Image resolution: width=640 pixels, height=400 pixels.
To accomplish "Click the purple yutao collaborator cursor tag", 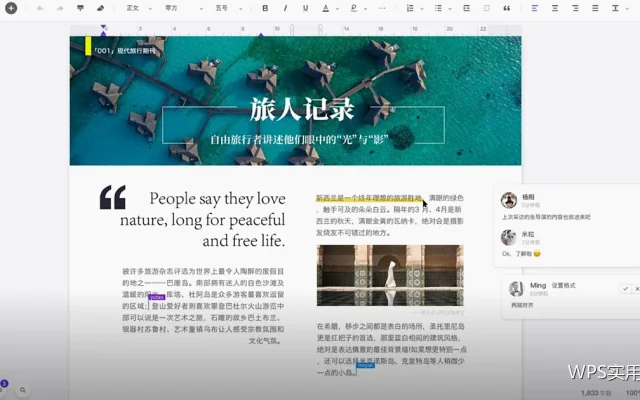I will click(x=156, y=298).
